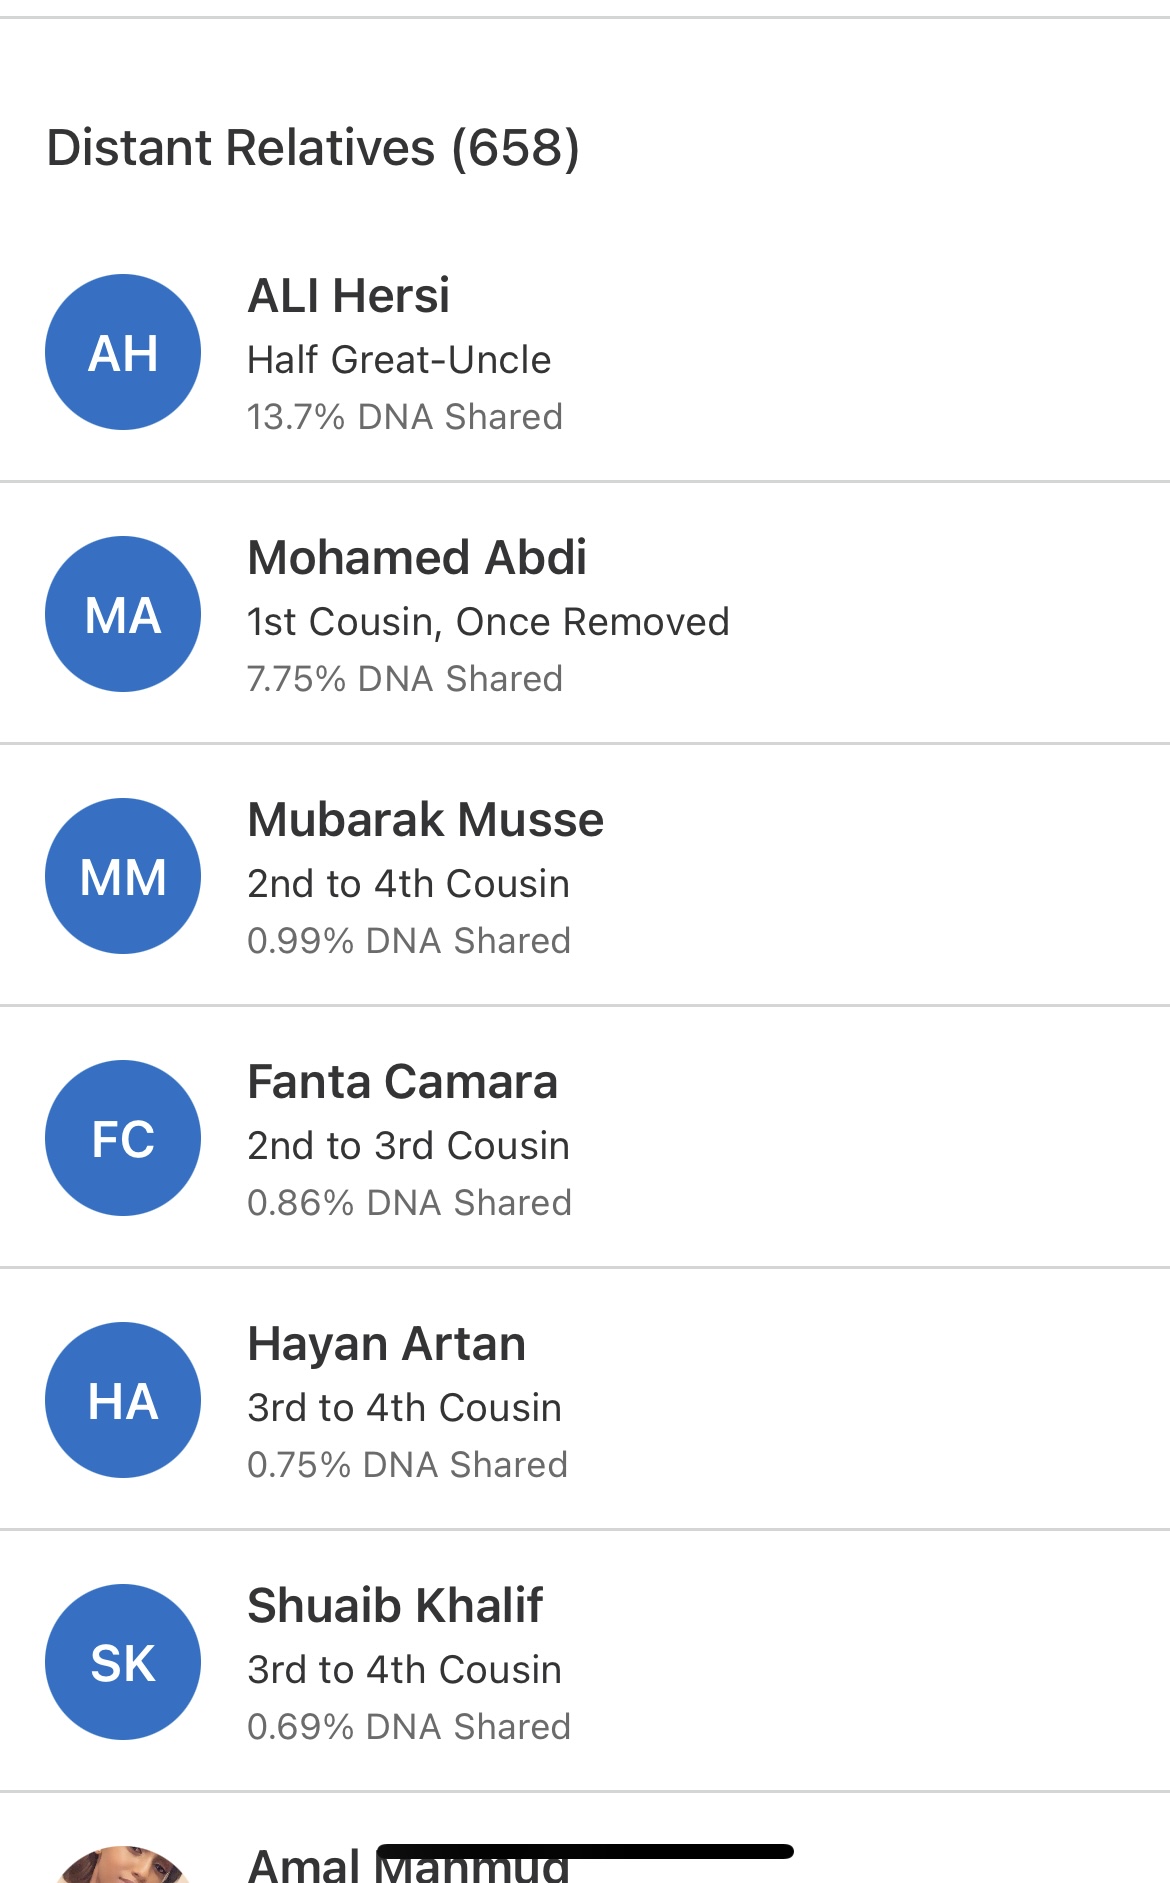Tap the 7.75% DNA Shared text
Screen dimensions: 1170x1883
coord(405,679)
